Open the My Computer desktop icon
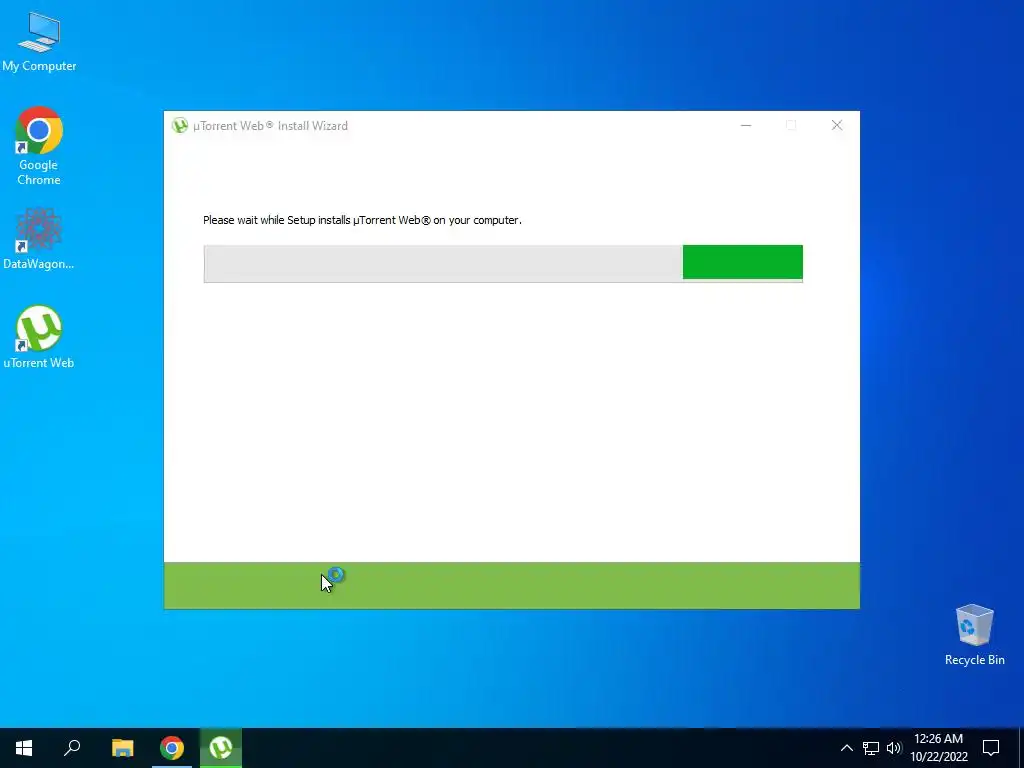 click(39, 42)
